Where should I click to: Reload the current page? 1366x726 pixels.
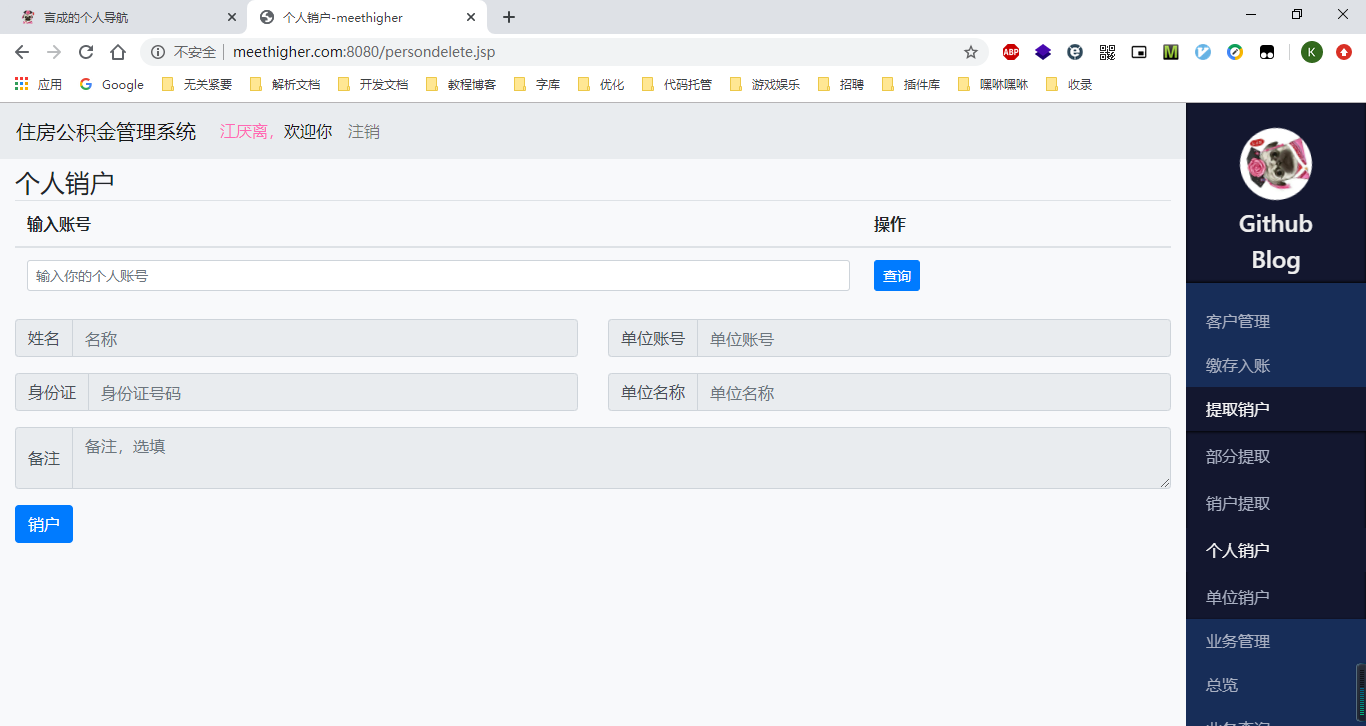[x=86, y=52]
